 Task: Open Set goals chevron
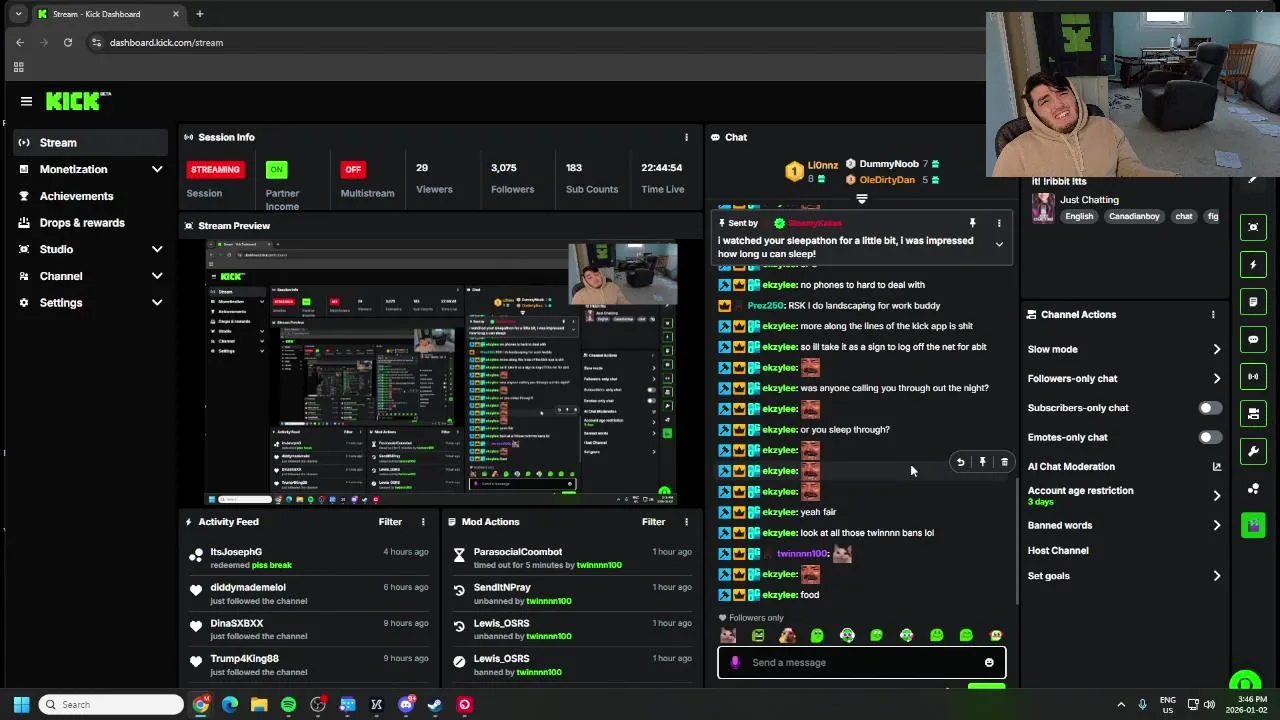click(1217, 576)
